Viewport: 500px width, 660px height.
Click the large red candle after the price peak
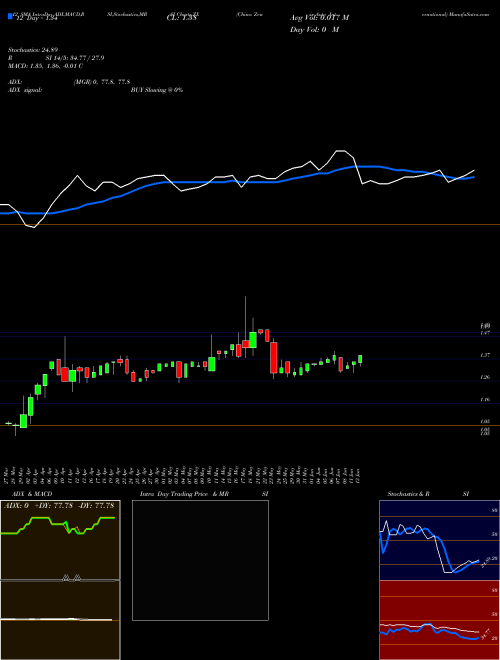click(x=274, y=357)
